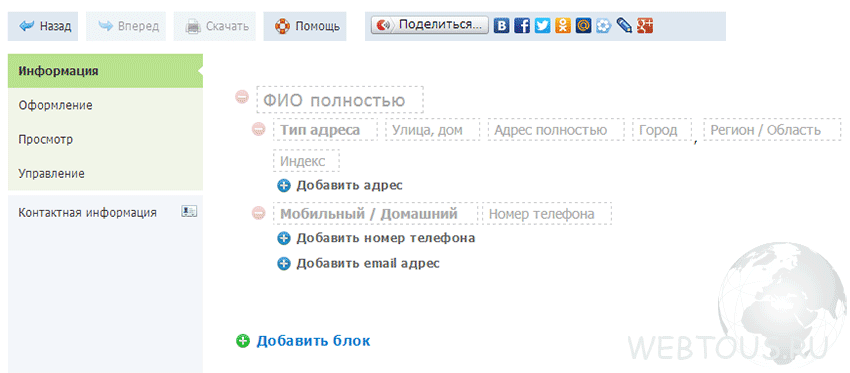Open the Тип адреса selector

click(x=325, y=130)
